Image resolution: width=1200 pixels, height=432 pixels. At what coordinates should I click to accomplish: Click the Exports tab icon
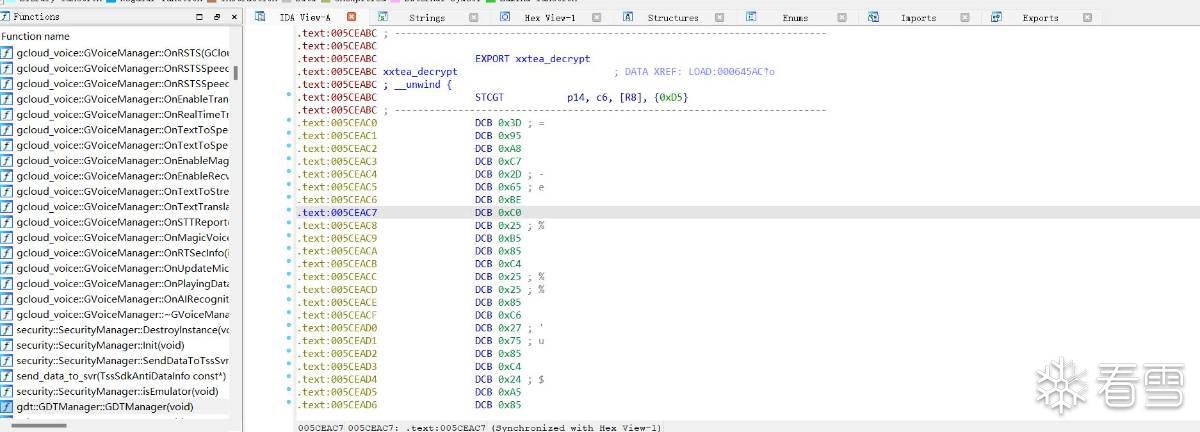(997, 17)
